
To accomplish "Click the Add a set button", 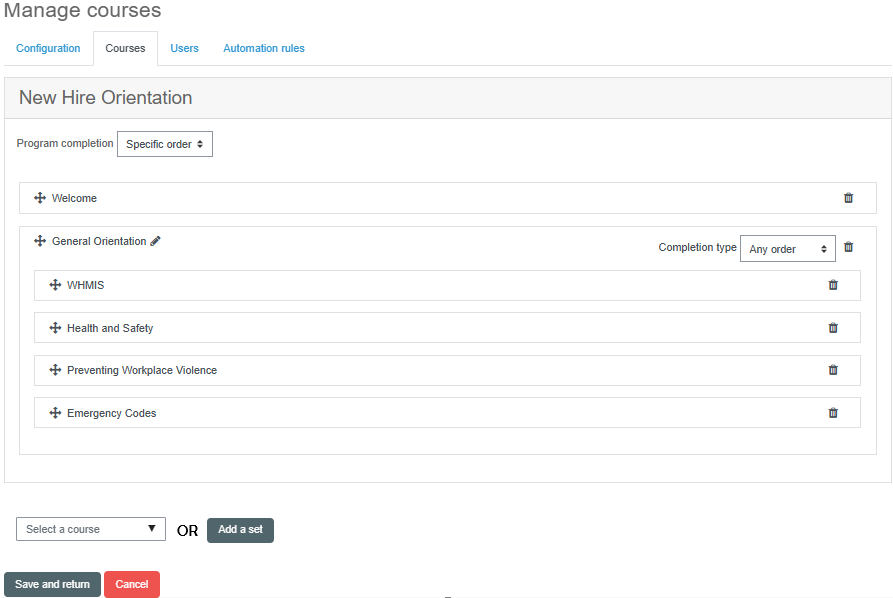I will point(240,530).
